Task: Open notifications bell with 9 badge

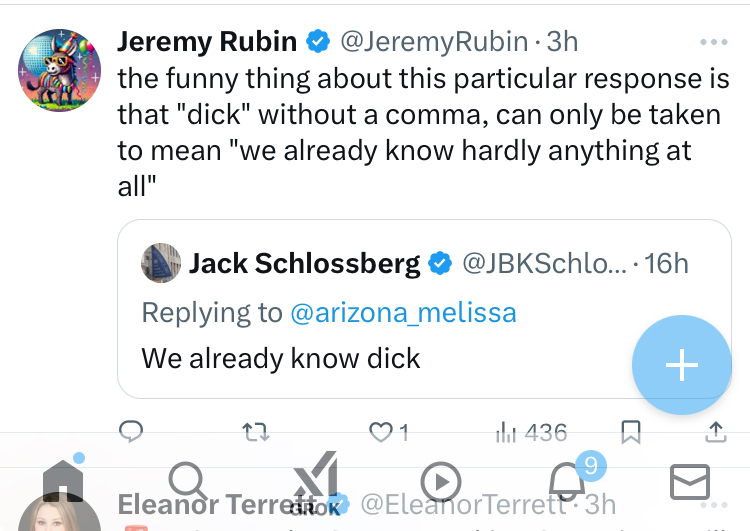Action: click(x=566, y=482)
